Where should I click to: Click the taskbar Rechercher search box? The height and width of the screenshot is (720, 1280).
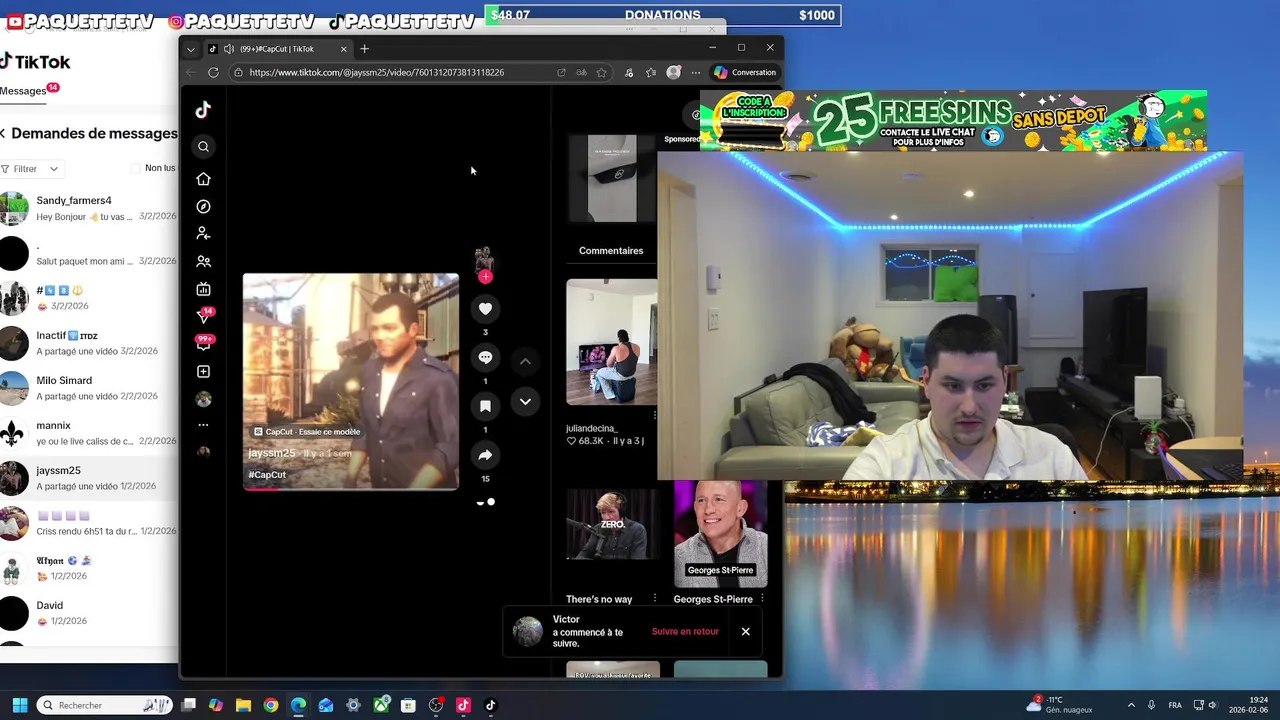(x=103, y=705)
